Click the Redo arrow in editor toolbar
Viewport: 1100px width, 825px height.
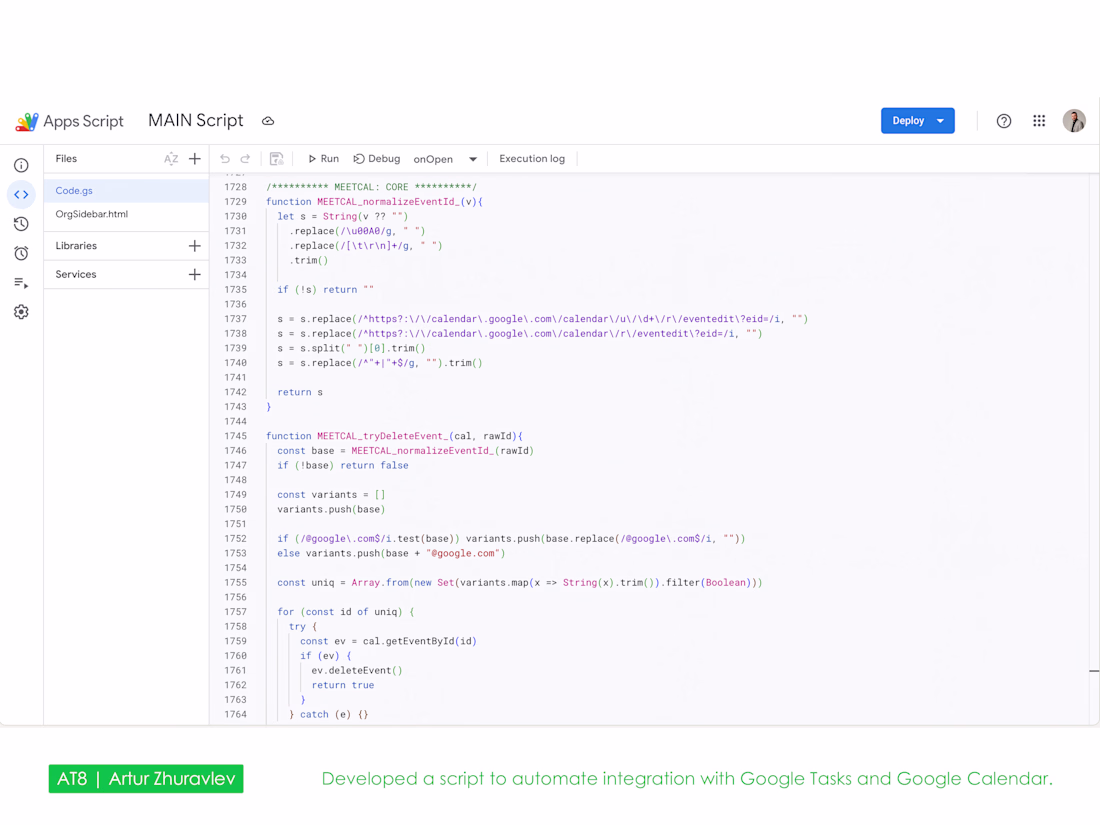click(245, 159)
